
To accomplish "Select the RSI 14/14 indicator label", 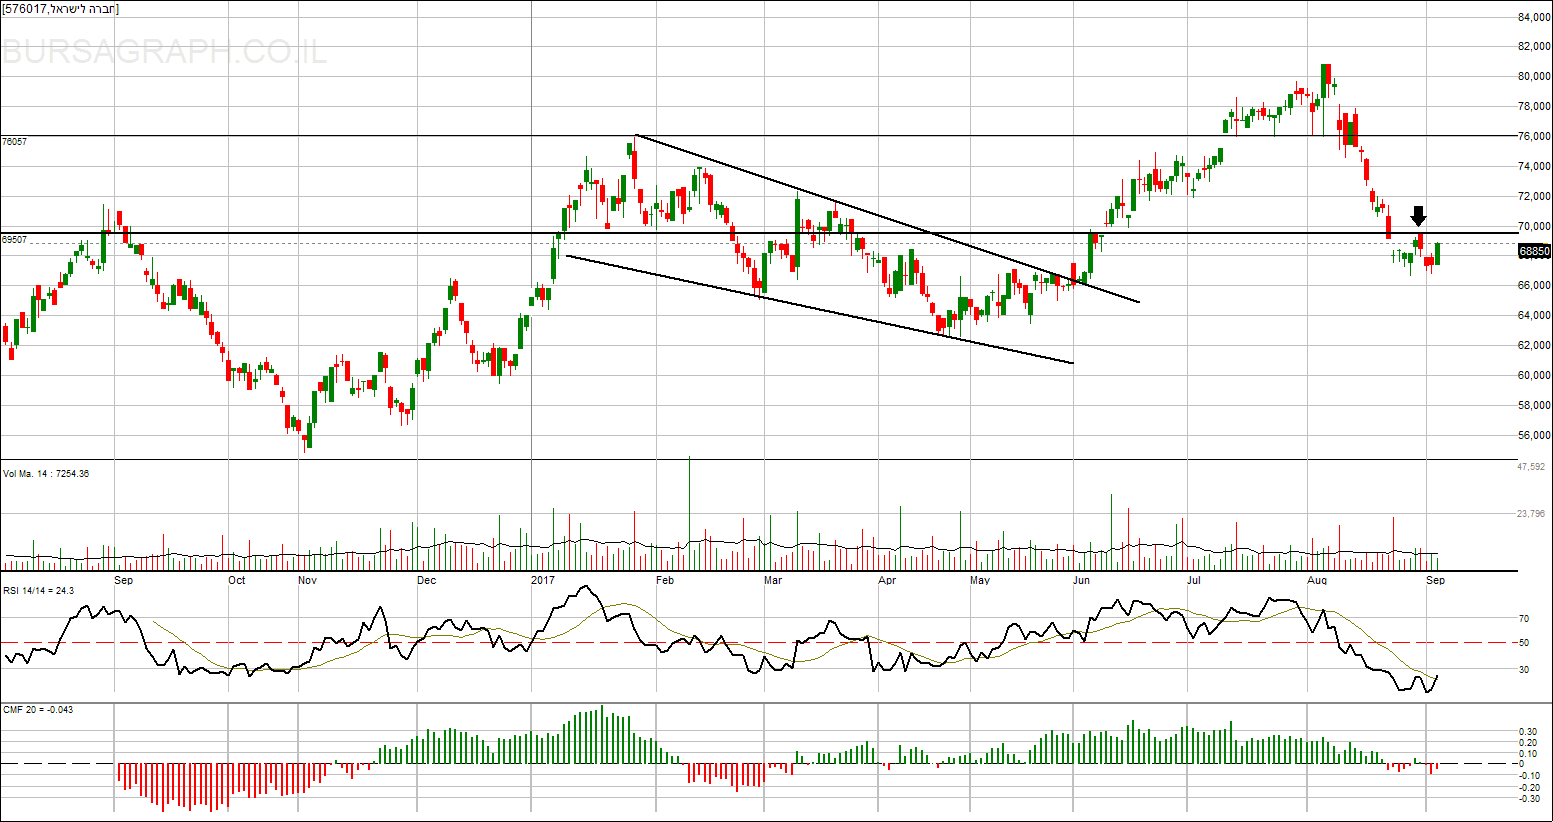I will (x=38, y=591).
